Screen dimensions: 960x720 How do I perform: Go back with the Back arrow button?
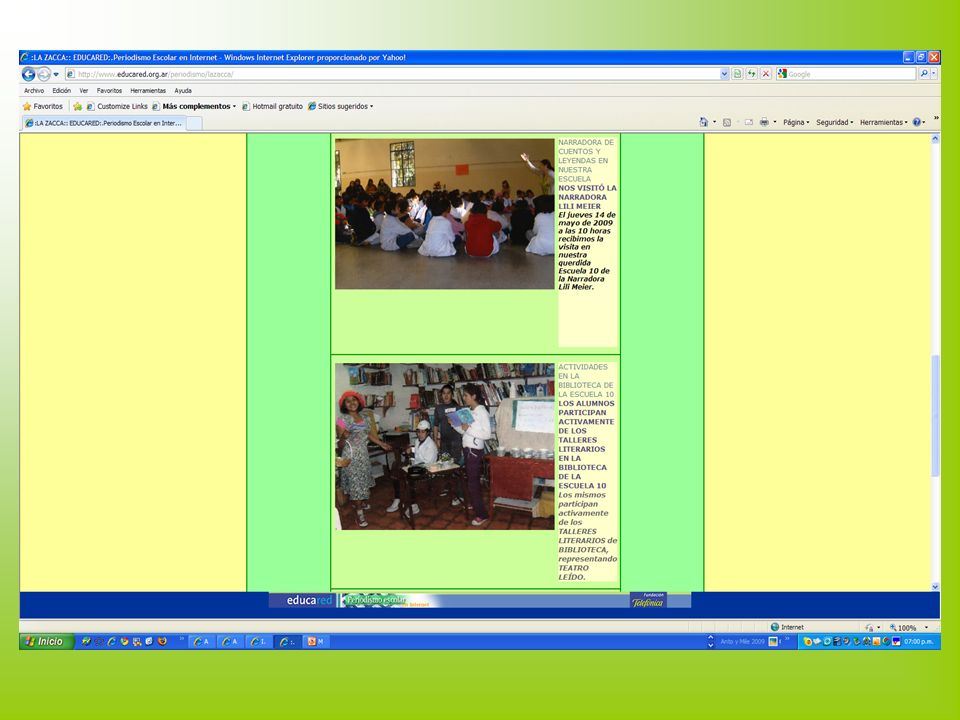28,74
